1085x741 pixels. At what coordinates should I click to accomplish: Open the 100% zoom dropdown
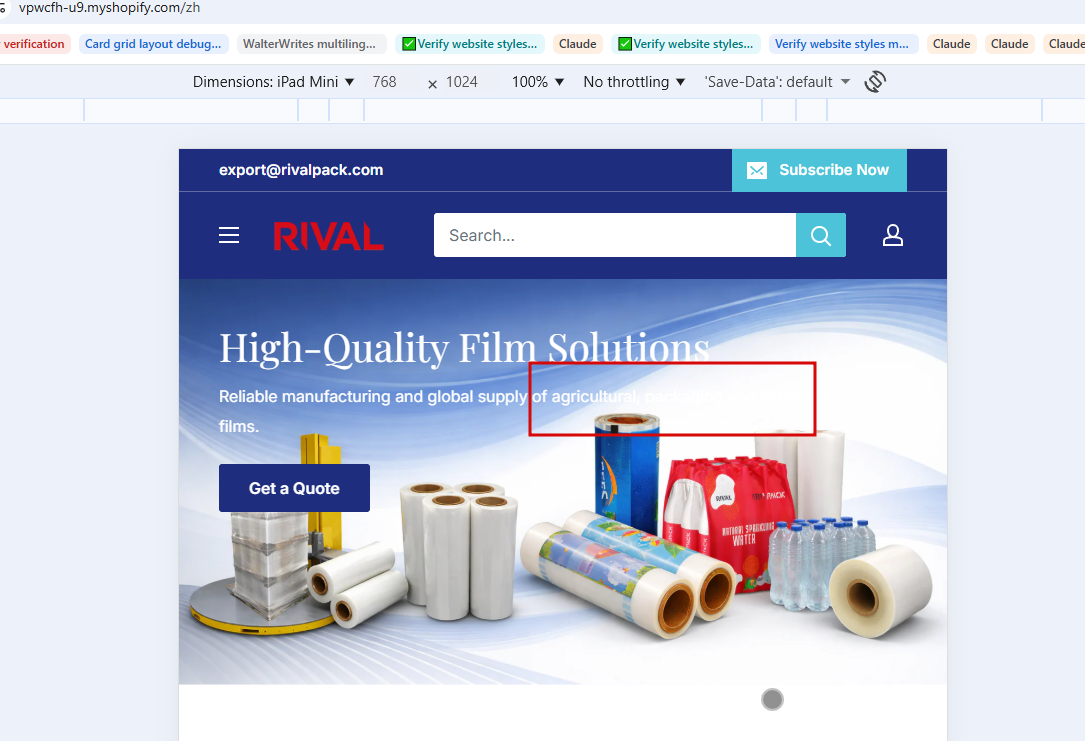(538, 82)
